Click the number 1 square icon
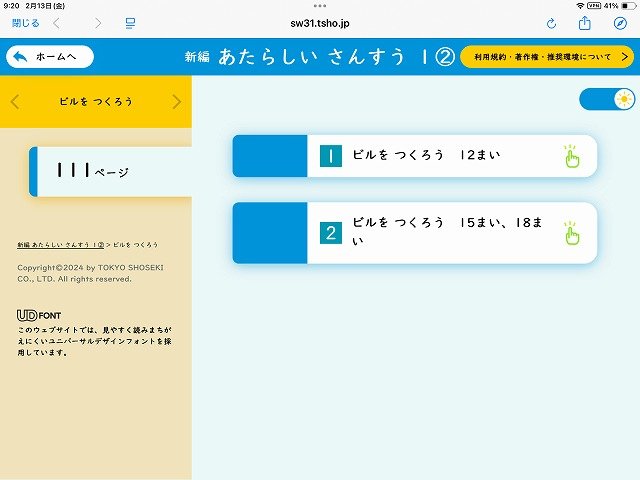 tap(331, 156)
